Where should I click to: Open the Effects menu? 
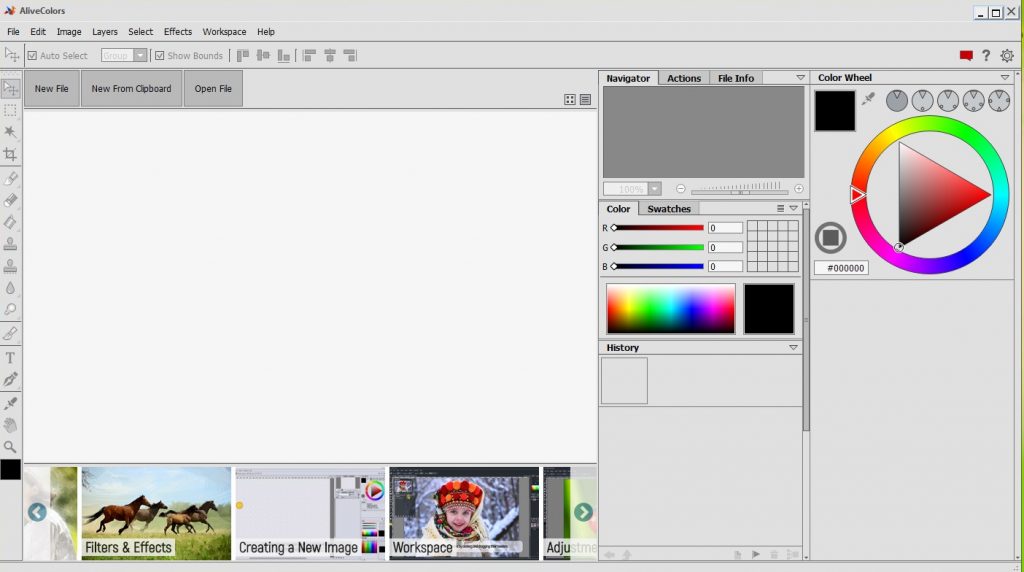(178, 32)
